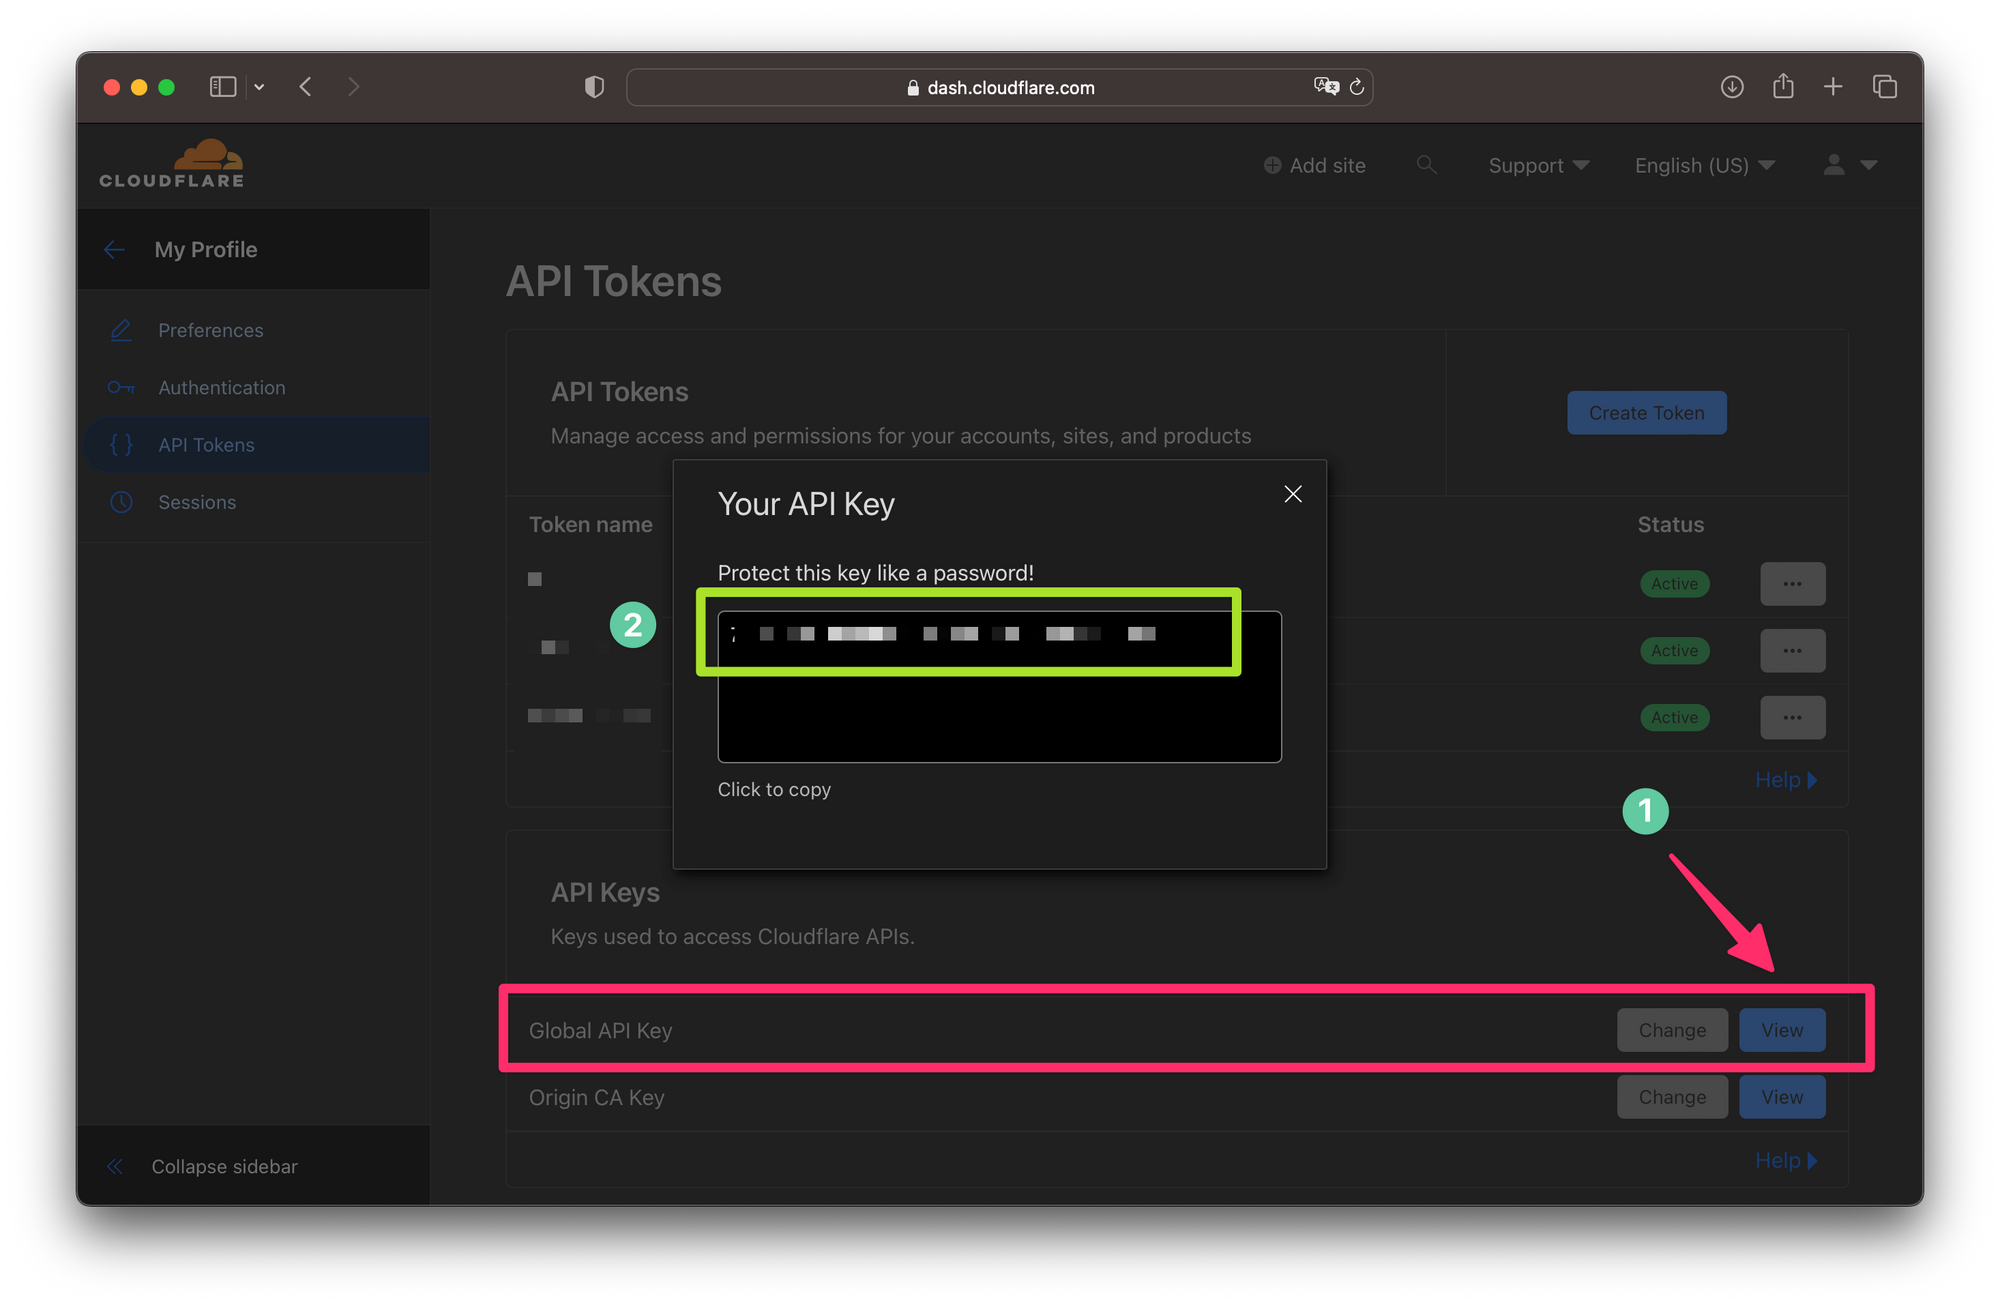Click the Global API Key label

[600, 1031]
